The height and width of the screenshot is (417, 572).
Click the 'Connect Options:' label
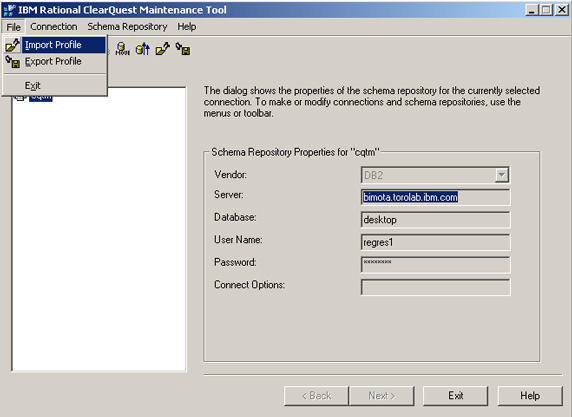(249, 285)
